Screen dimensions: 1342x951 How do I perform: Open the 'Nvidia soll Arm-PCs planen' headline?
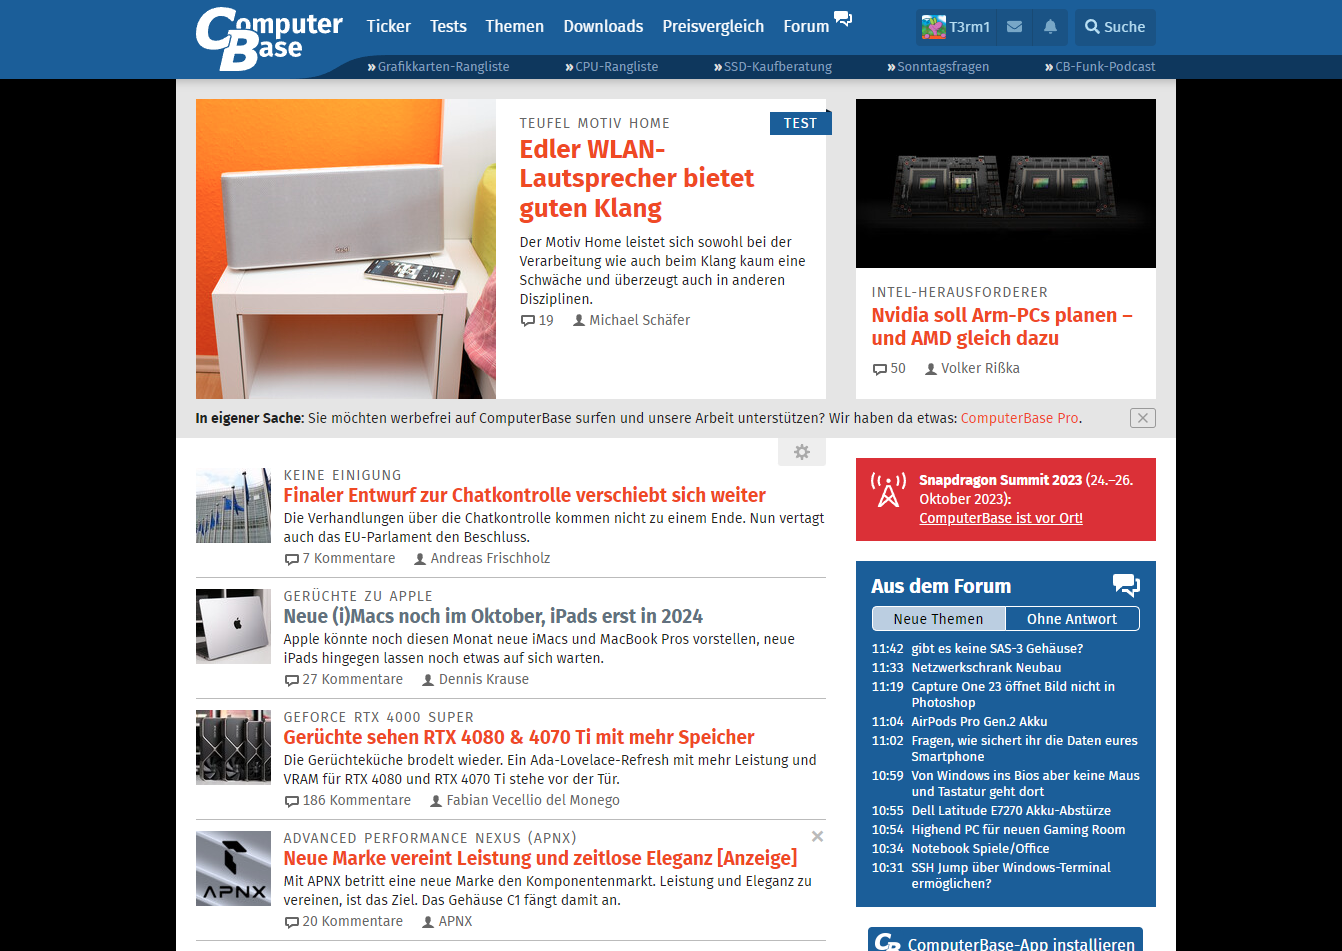pyautogui.click(x=1002, y=327)
